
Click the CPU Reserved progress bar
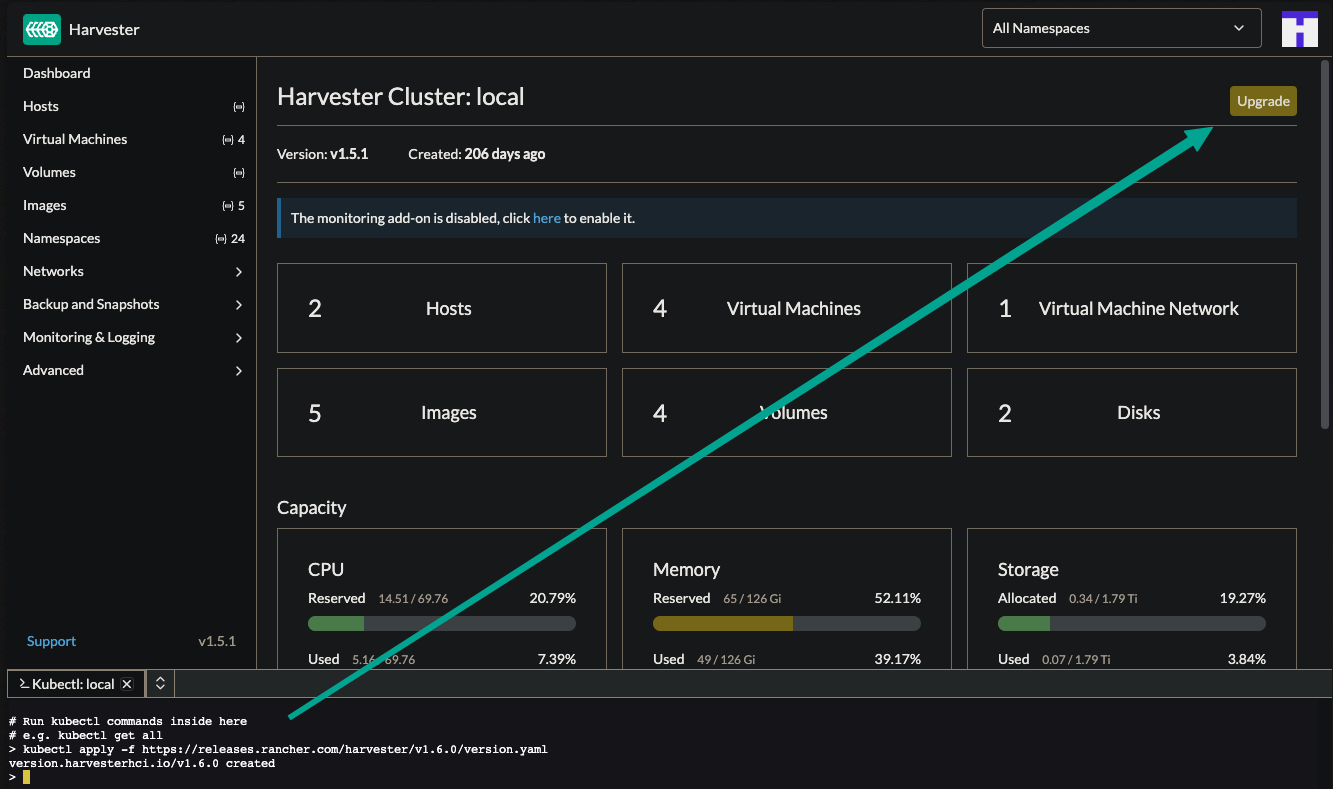pyautogui.click(x=442, y=624)
